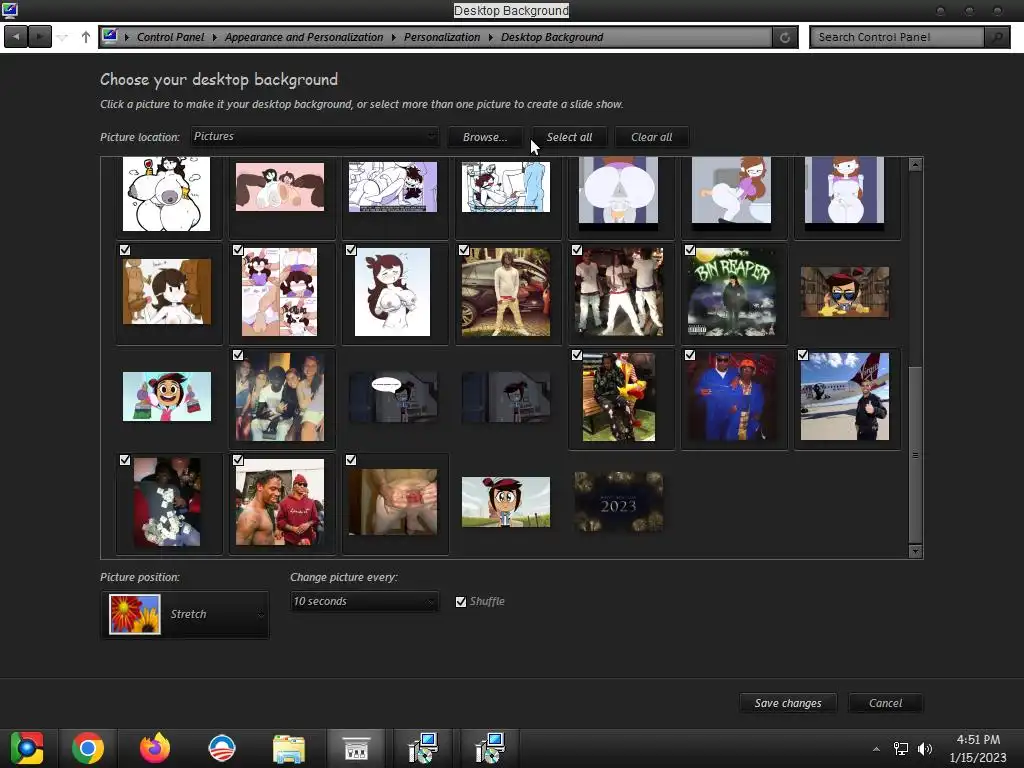The image size is (1024, 768).
Task: Expand breadcrumb arrow after Control Panel
Action: point(214,37)
